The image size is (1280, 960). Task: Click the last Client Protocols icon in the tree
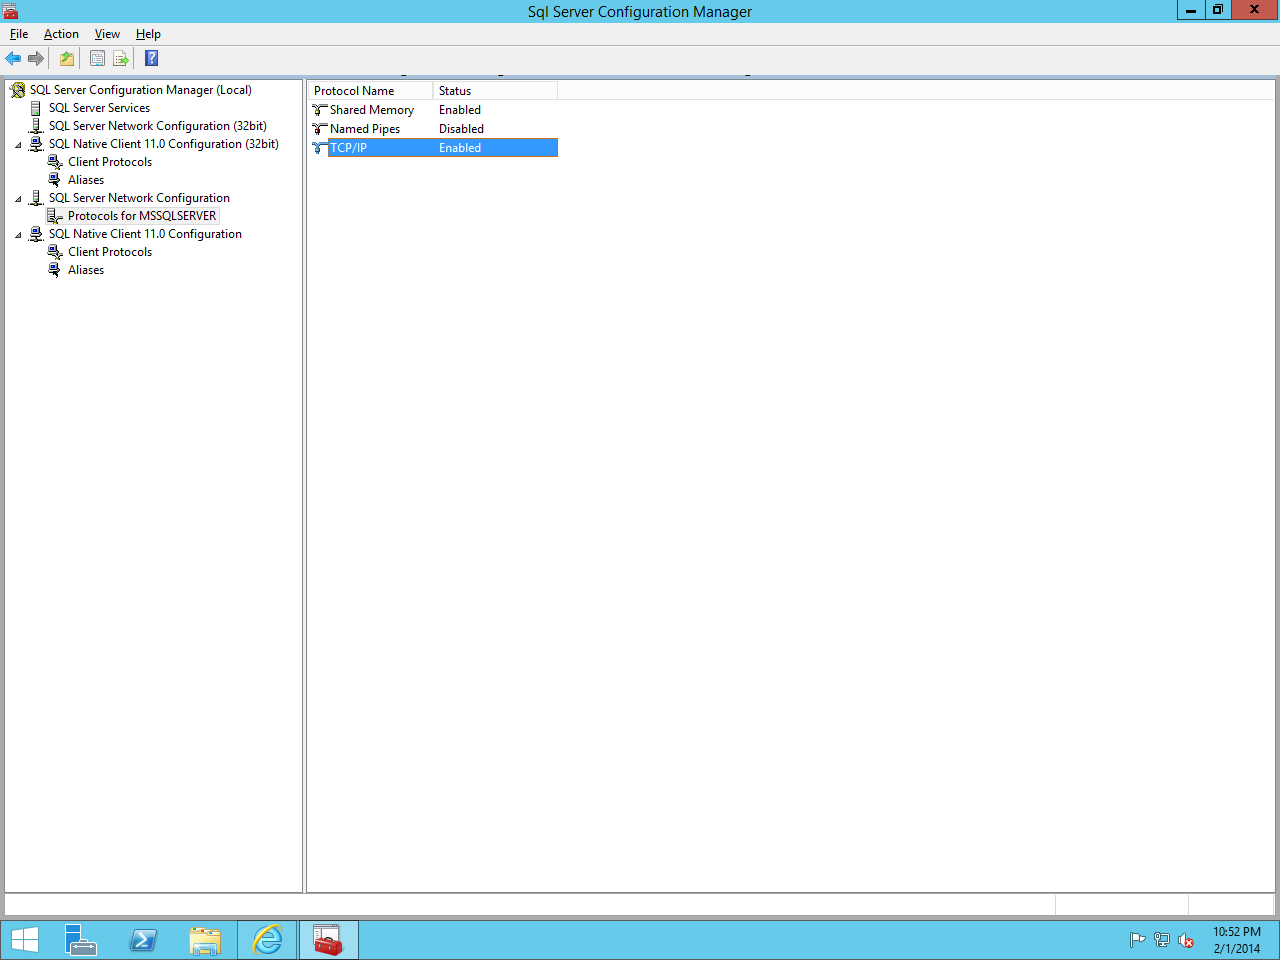tap(55, 252)
